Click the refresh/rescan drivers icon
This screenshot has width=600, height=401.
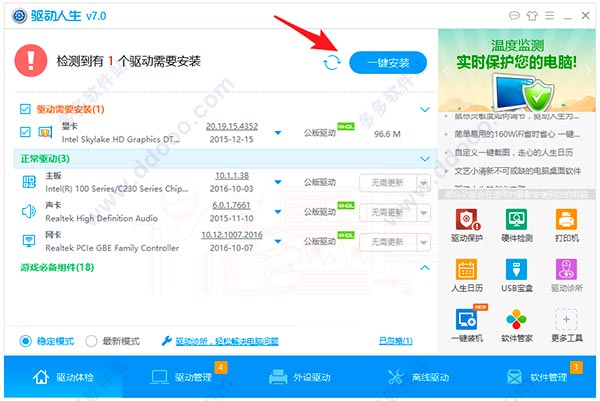(331, 62)
